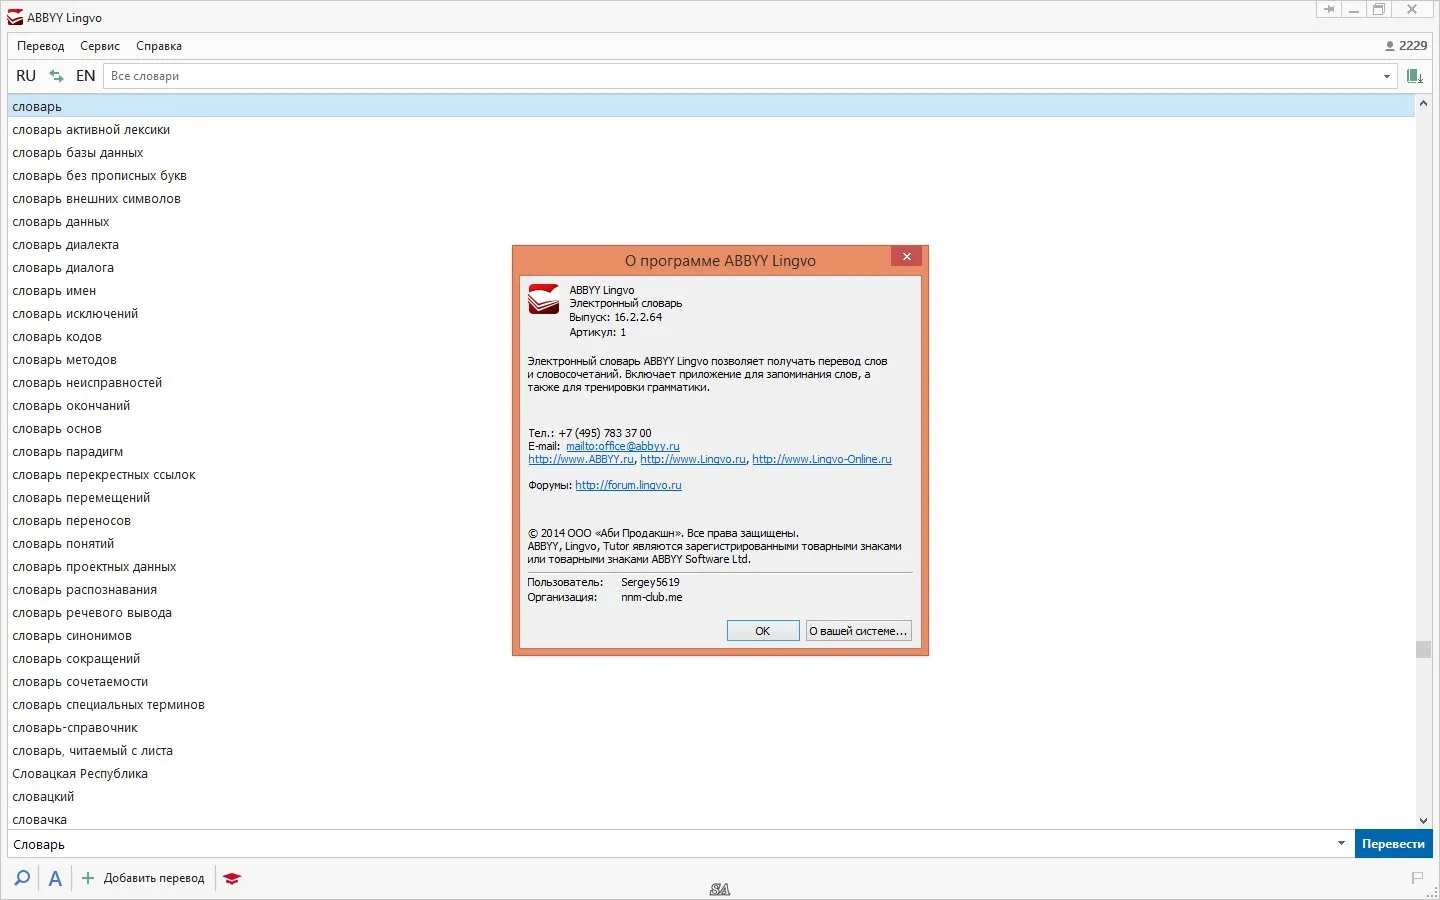Click the ABBYY Lingvo logo in the About dialog
Viewport: 1440px width, 900px height.
coord(544,299)
